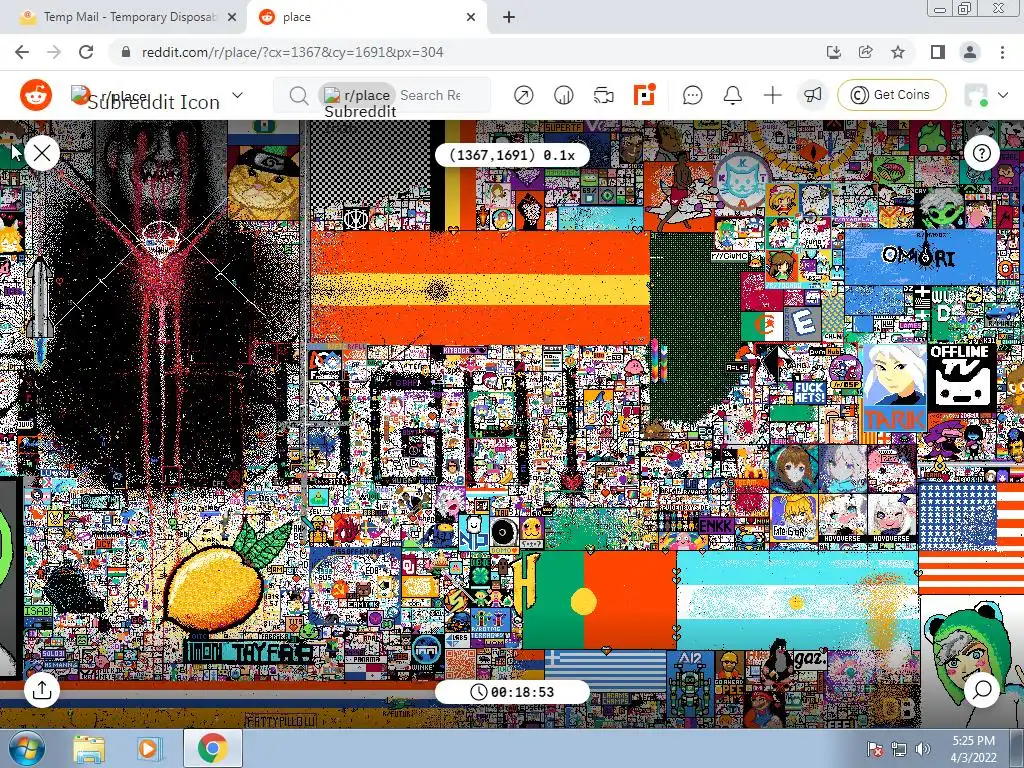The height and width of the screenshot is (768, 1024).
Task: Click the Reddit snoo home logo
Action: coord(36,95)
